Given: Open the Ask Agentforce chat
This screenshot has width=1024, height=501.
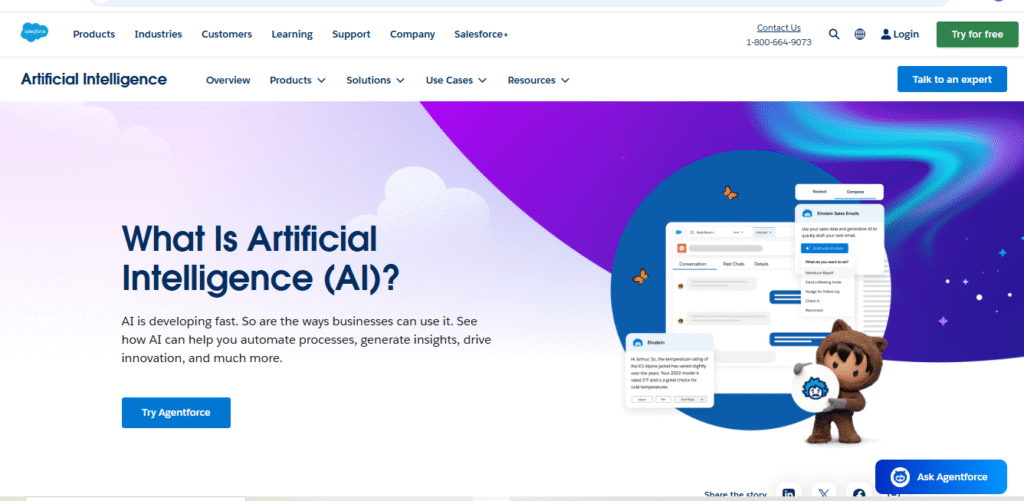Looking at the screenshot, I should [x=941, y=477].
